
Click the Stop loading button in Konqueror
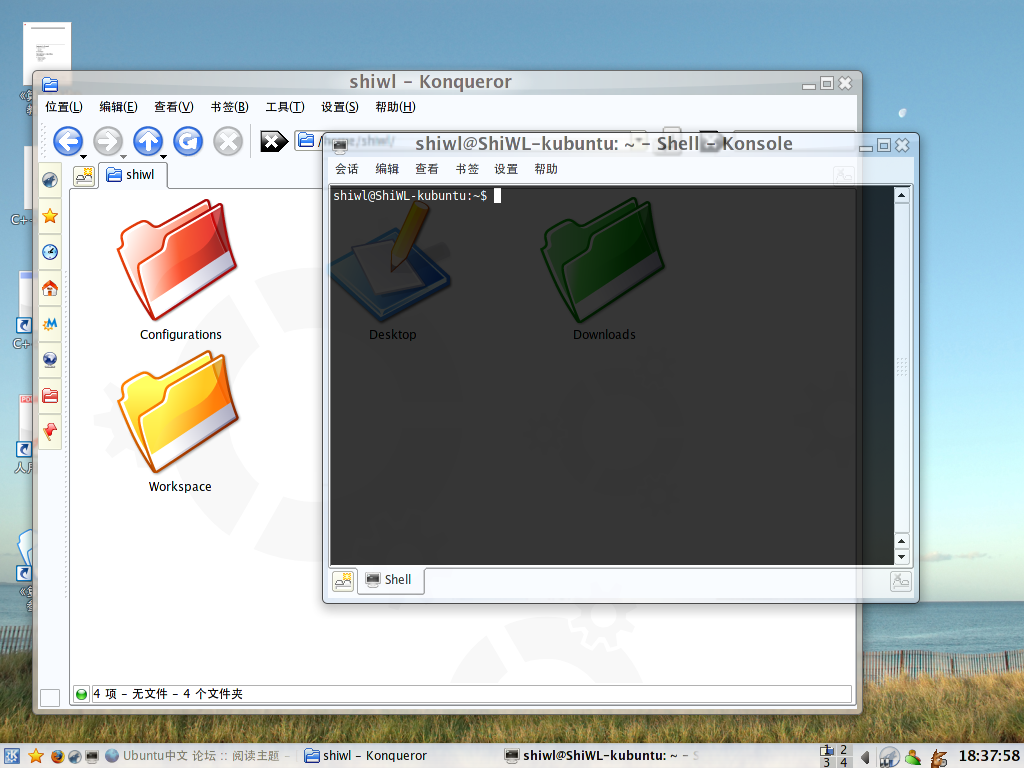point(228,141)
